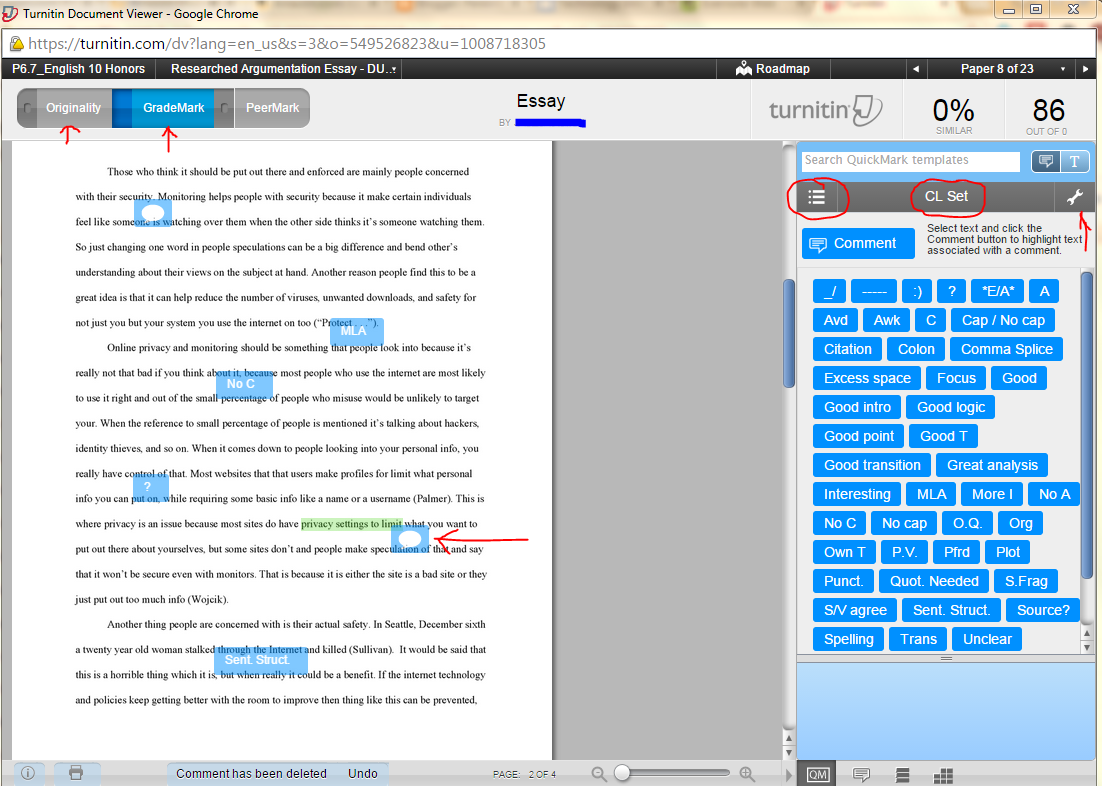Click the text comment T icon

tap(1075, 161)
